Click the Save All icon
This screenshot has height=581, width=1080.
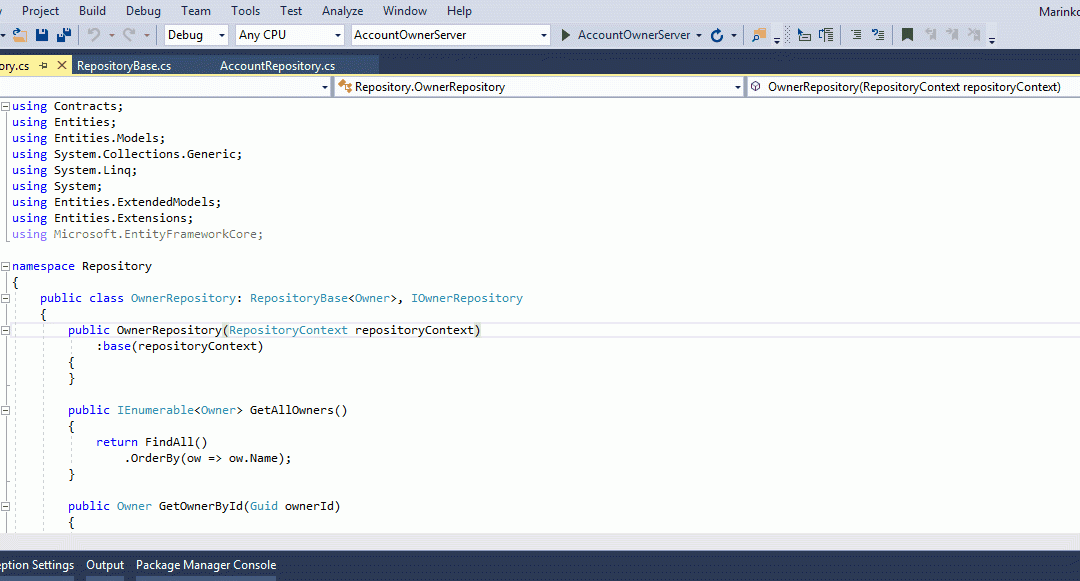pos(64,35)
